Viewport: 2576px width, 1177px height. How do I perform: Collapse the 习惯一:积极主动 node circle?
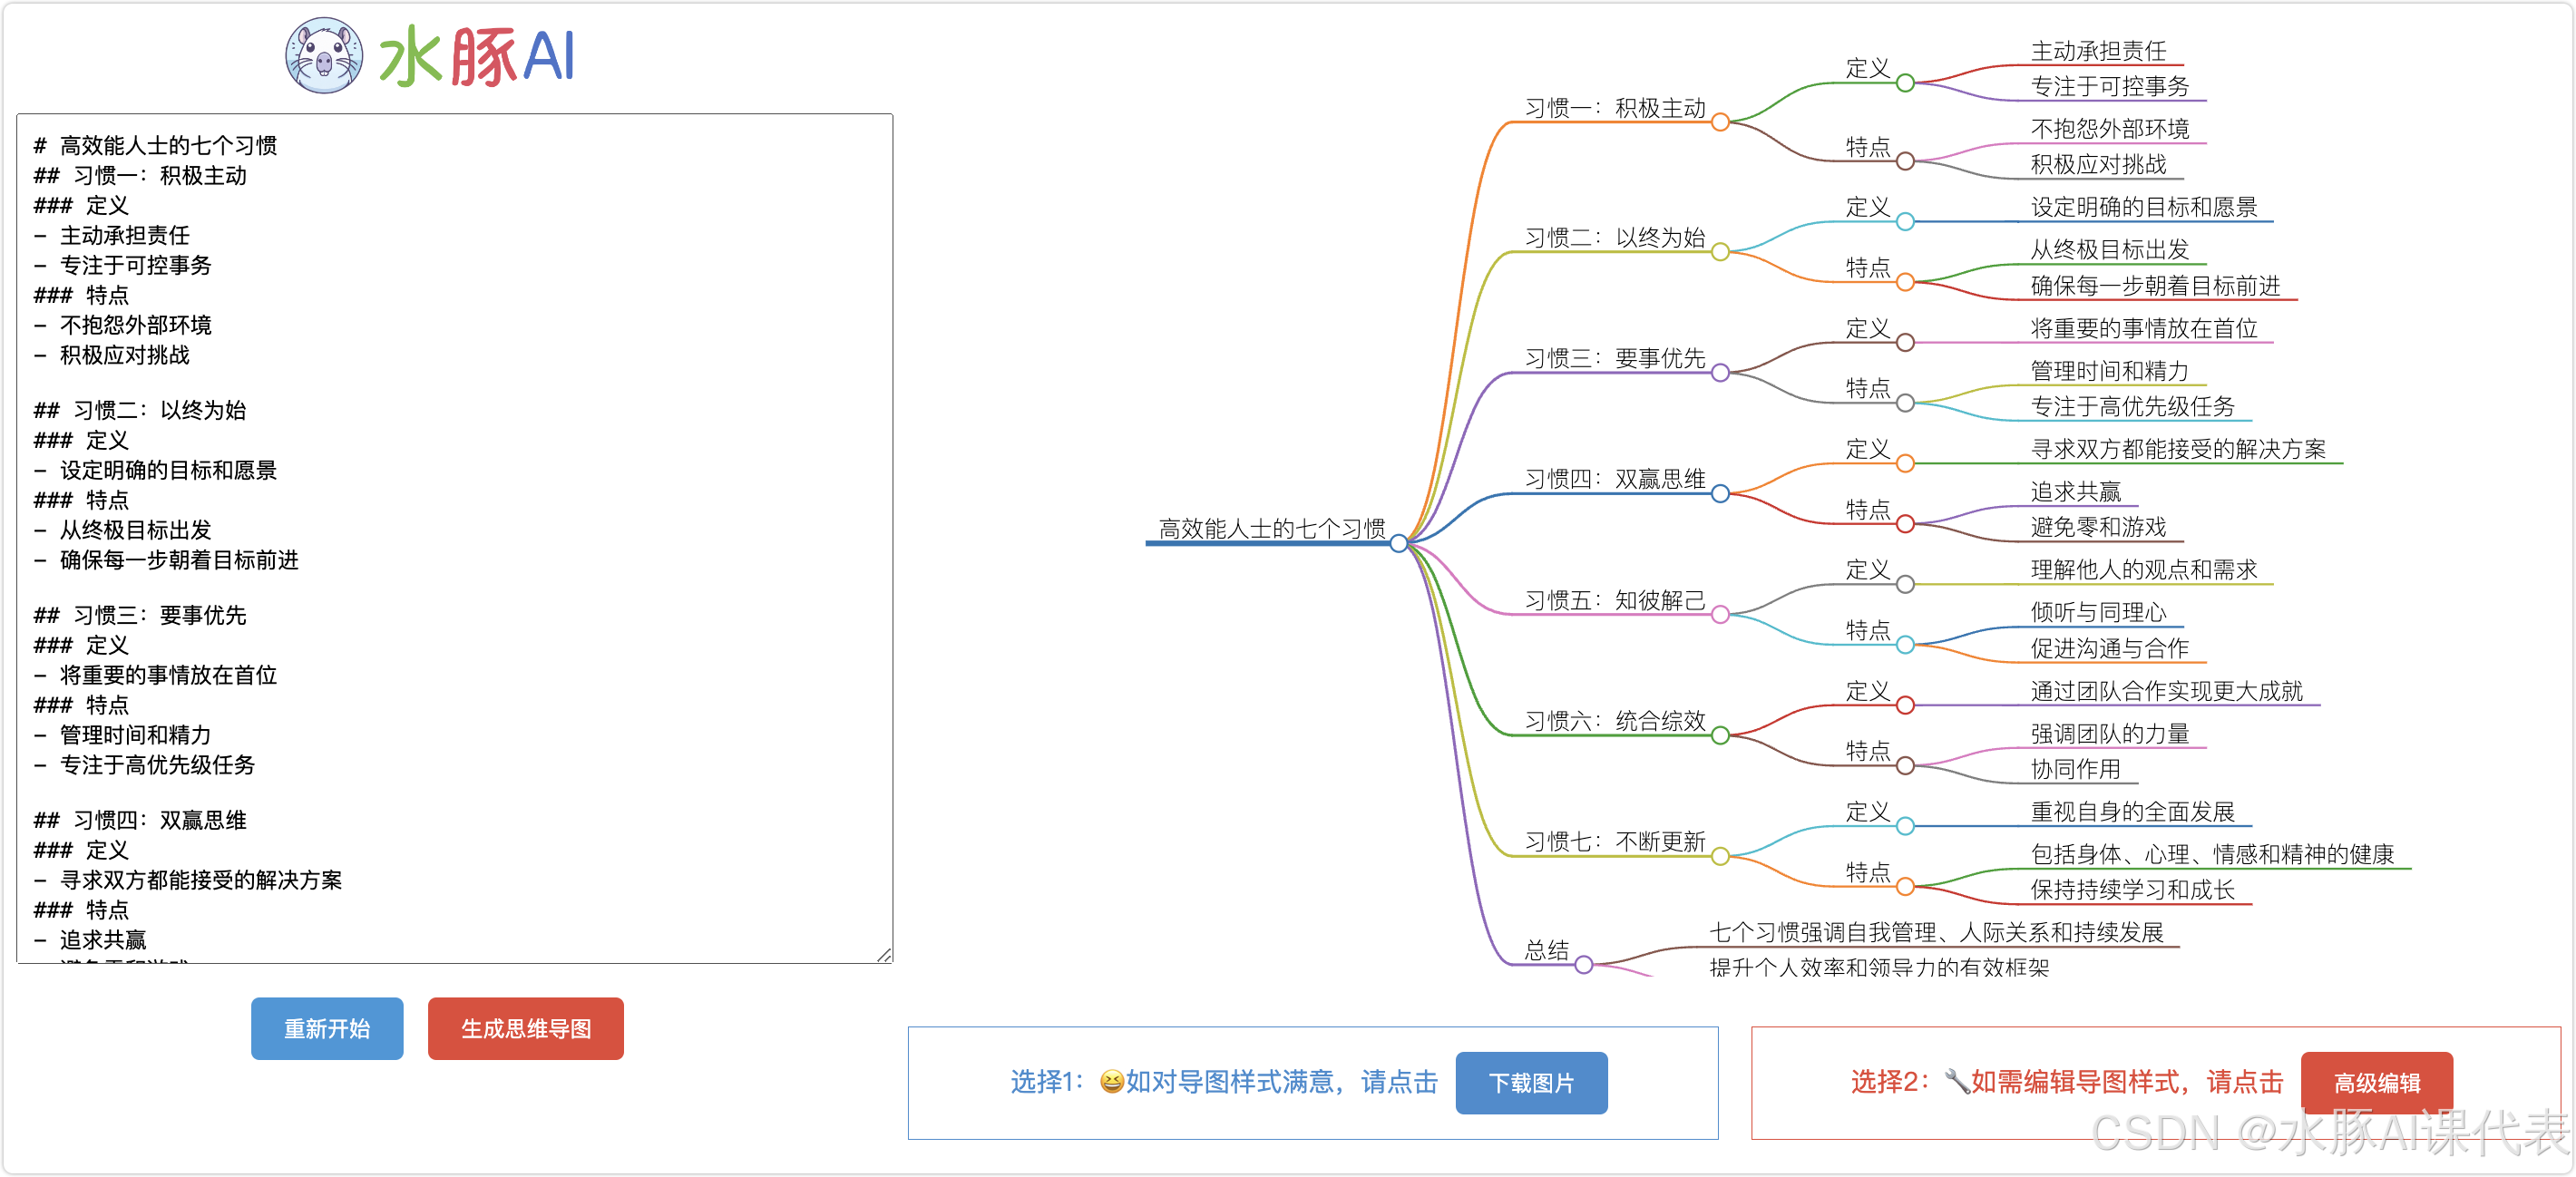tap(1720, 123)
